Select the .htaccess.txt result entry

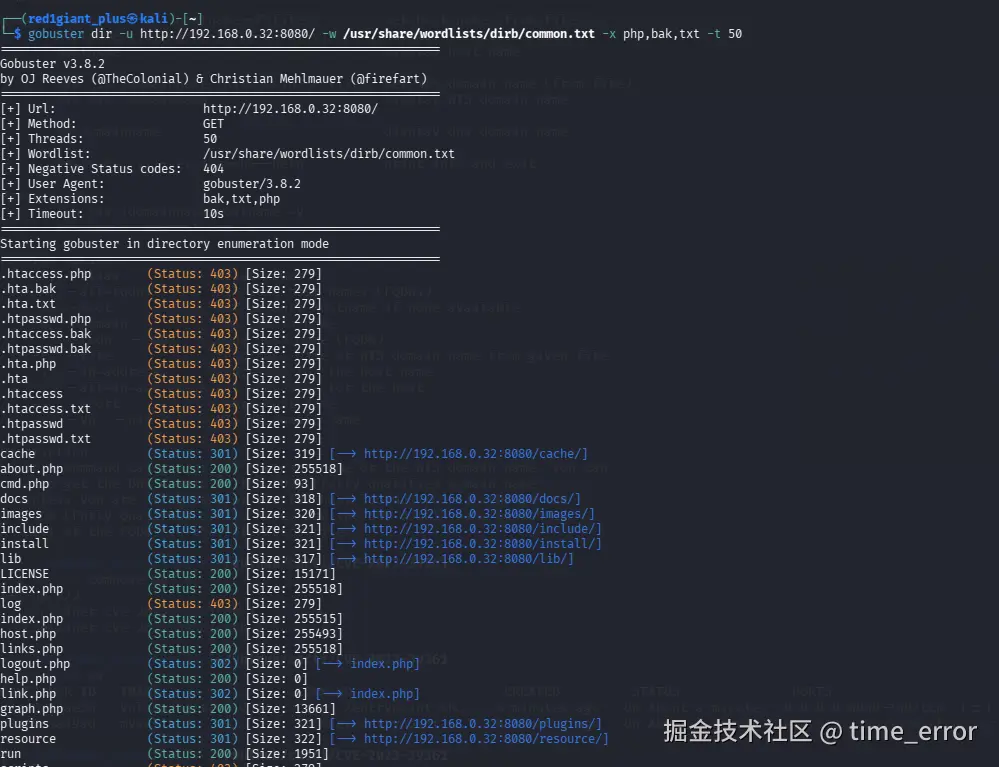tap(45, 409)
